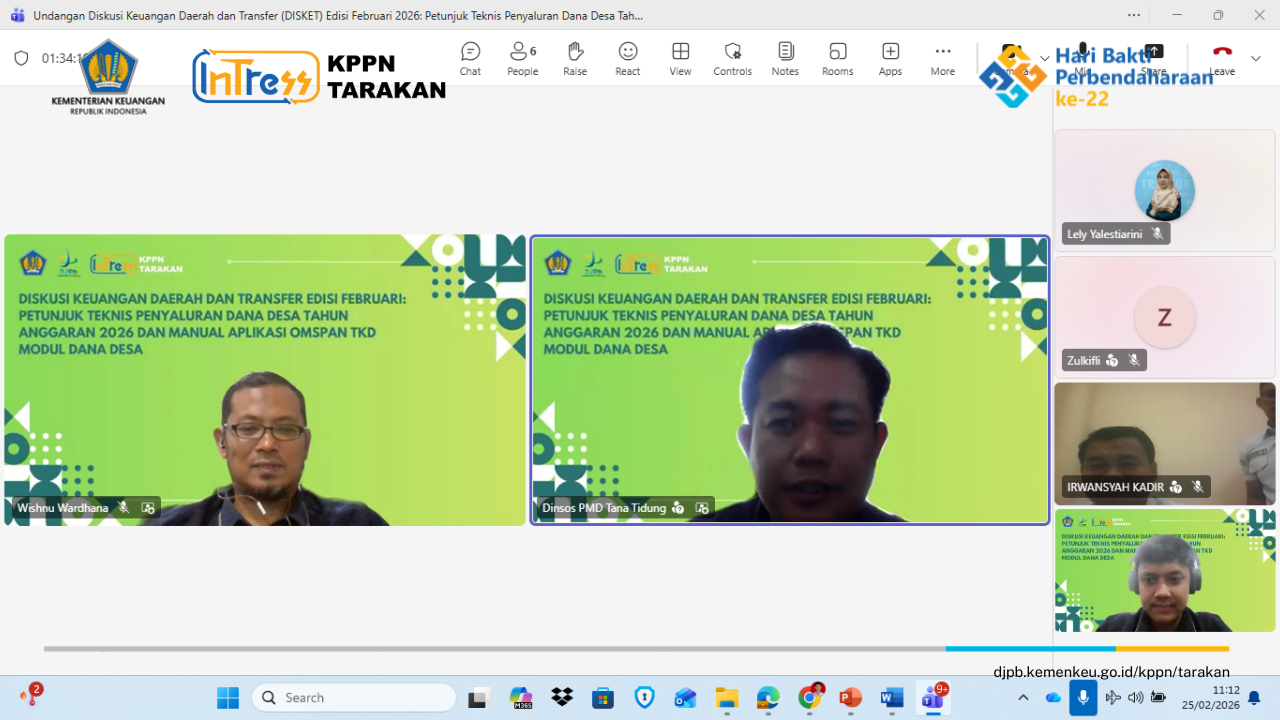Image resolution: width=1280 pixels, height=720 pixels.
Task: Click the Windows taskbar Search box
Action: click(354, 697)
